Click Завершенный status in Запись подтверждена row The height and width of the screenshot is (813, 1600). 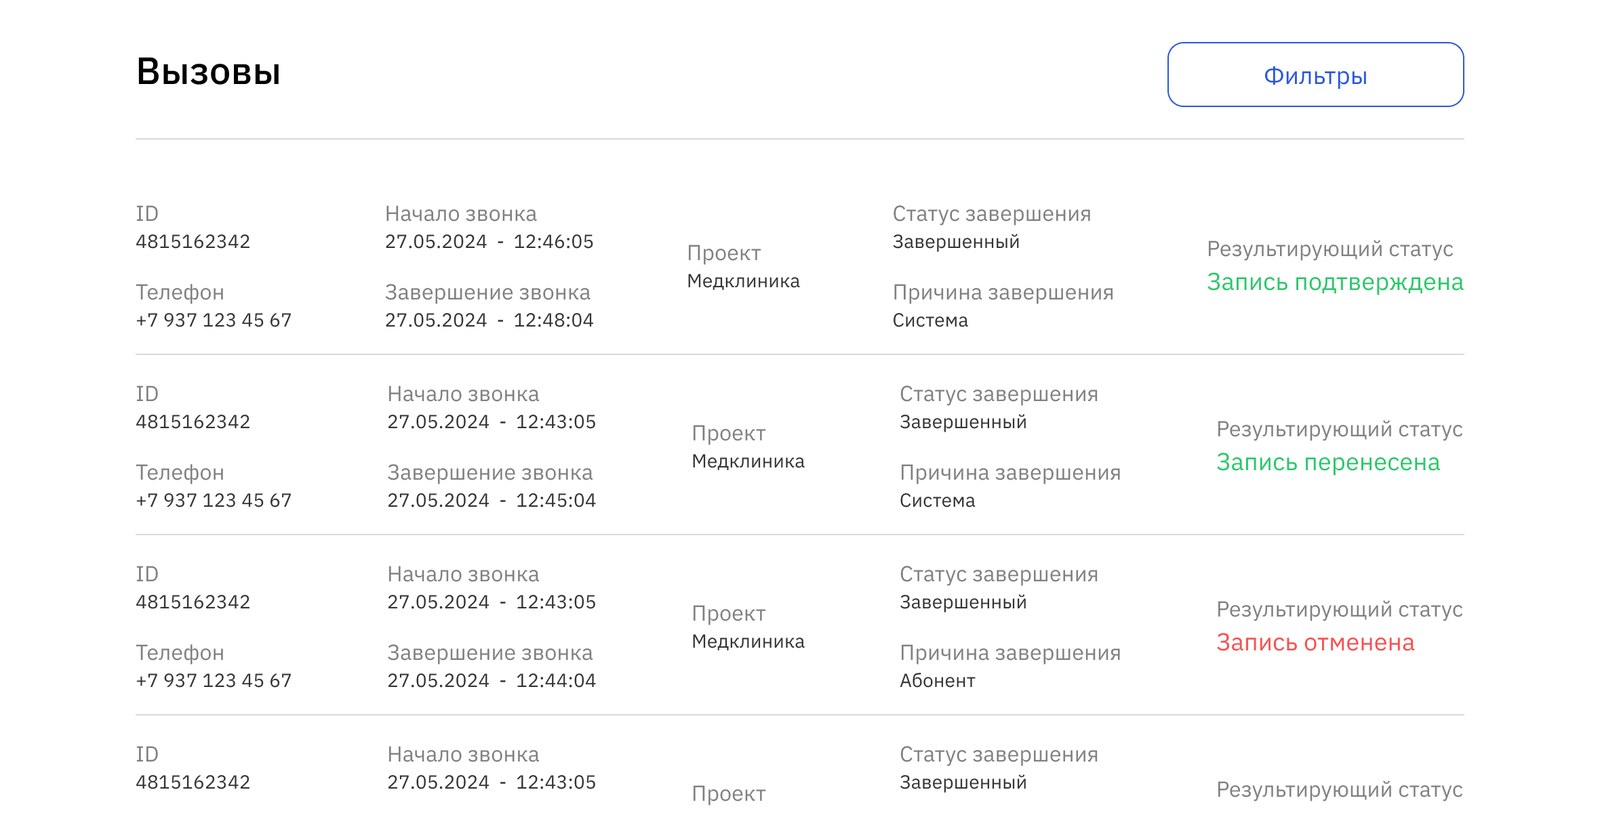[x=956, y=241]
